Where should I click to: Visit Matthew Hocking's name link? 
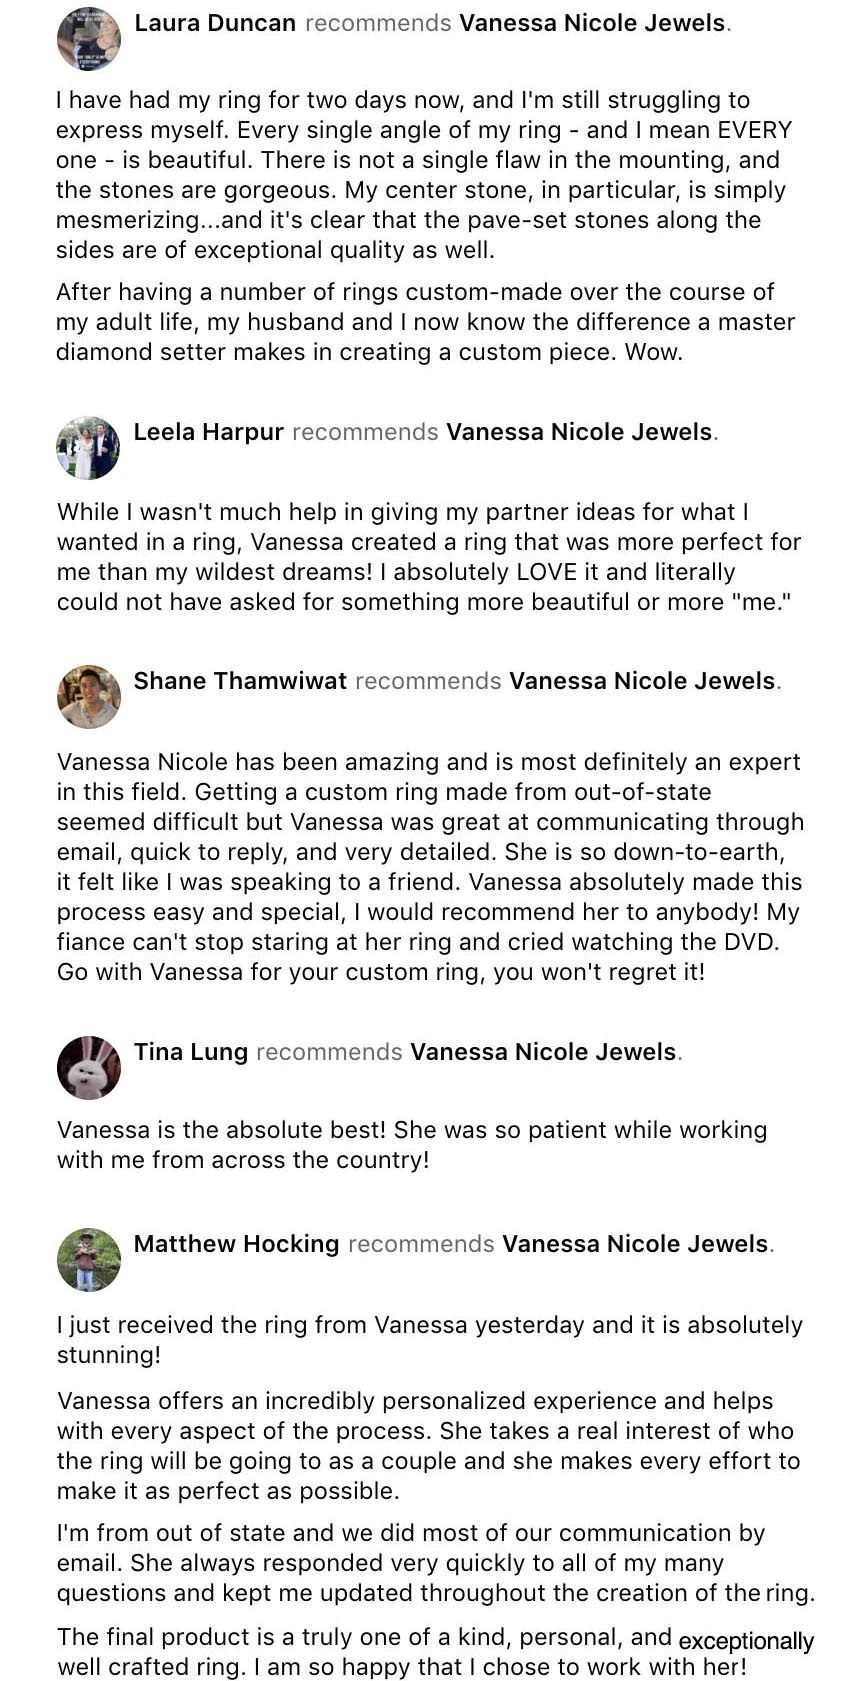[237, 1244]
